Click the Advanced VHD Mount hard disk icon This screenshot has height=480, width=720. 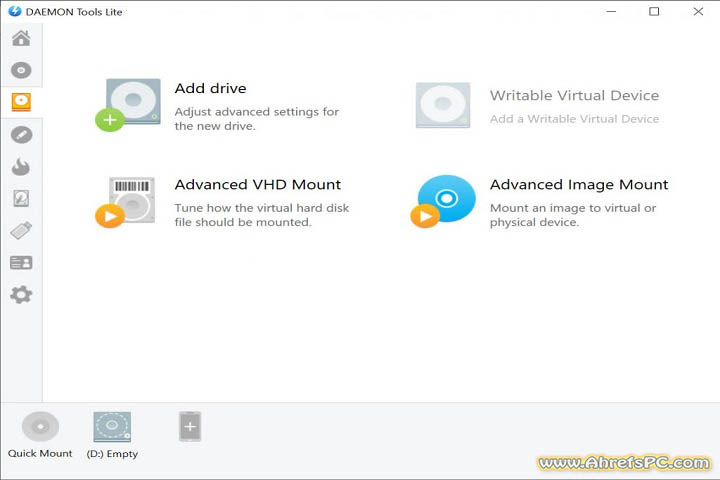click(x=126, y=202)
